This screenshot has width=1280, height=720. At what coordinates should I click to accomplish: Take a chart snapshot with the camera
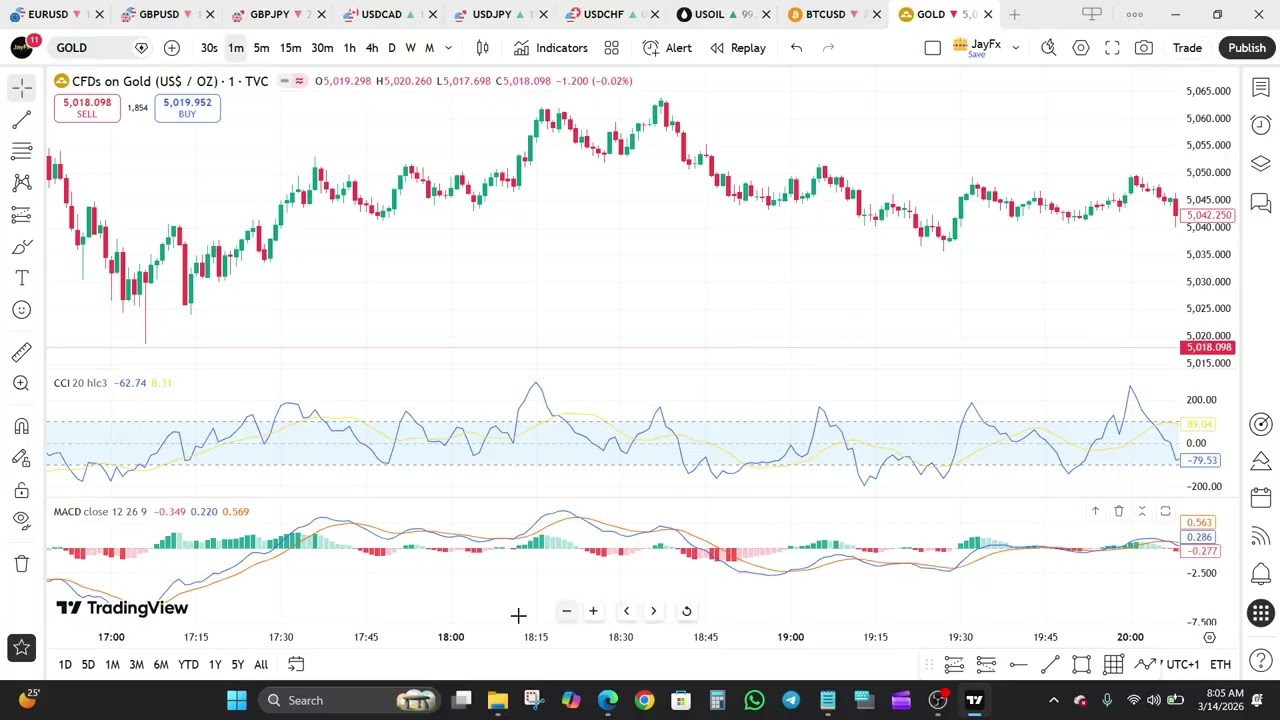[x=1143, y=48]
